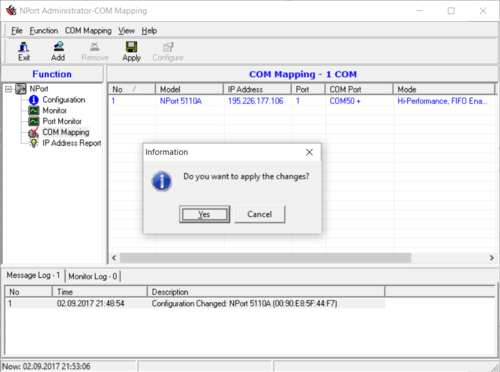Select COM Mapping in the function tree
500x372 pixels.
tap(66, 132)
